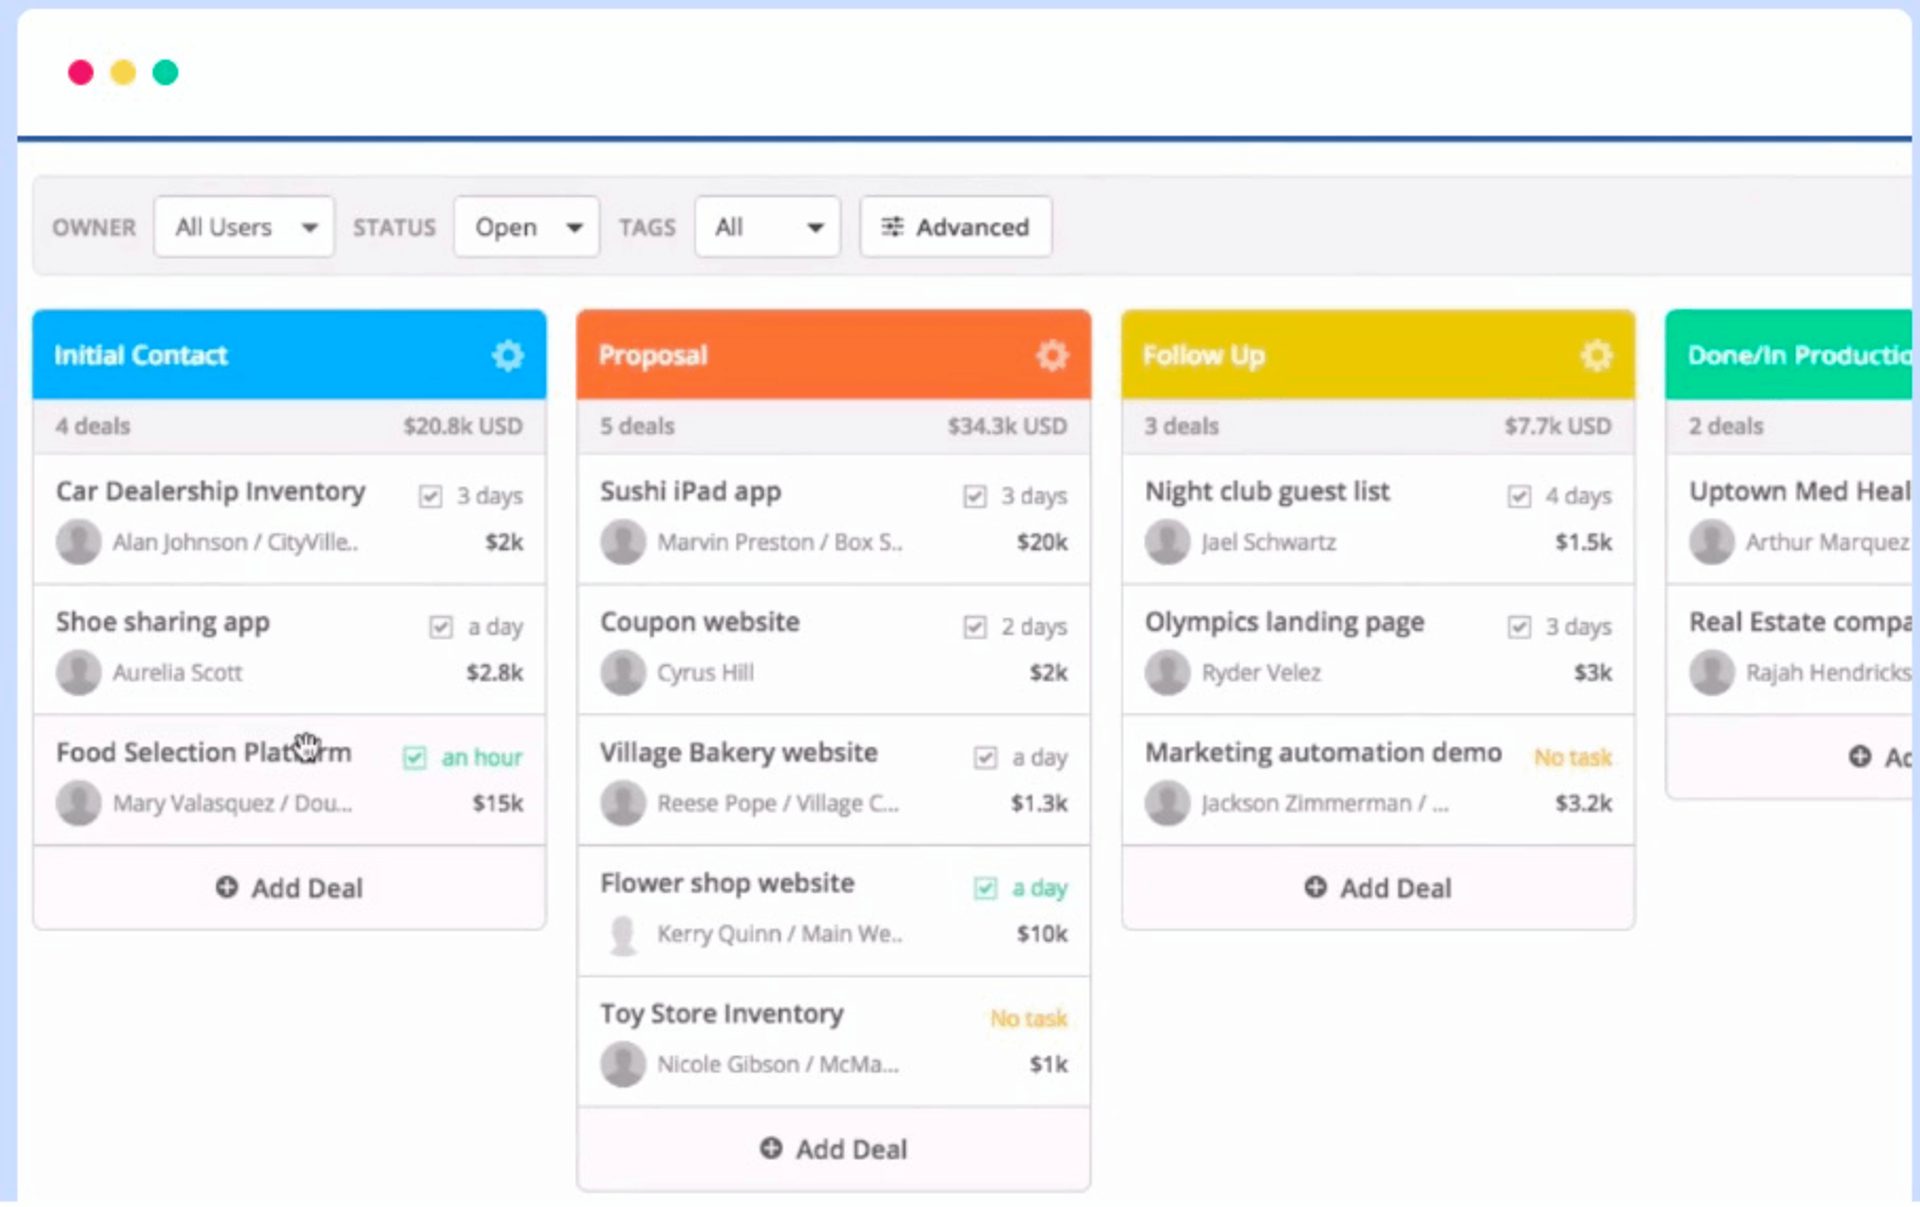The image size is (1920, 1207).
Task: Click Aurelia Scott's avatar on Shoe sharing app
Action: pos(78,672)
